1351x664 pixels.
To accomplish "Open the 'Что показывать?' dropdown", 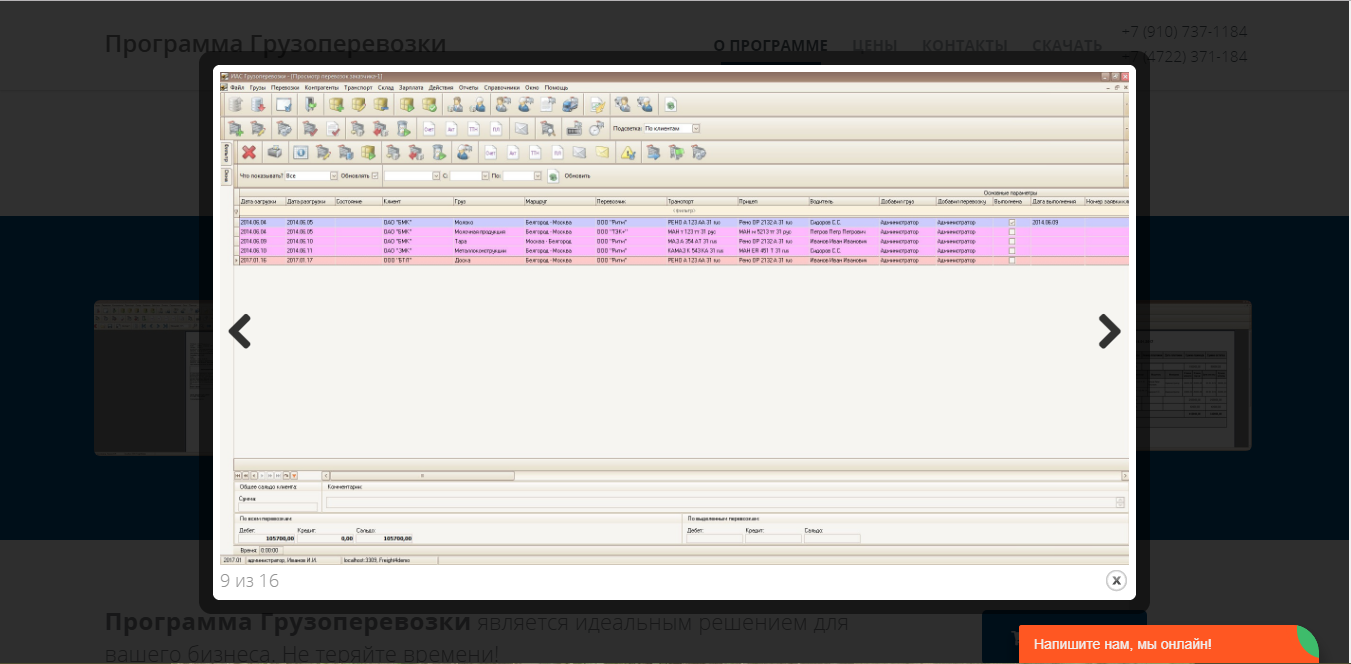I will 334,176.
